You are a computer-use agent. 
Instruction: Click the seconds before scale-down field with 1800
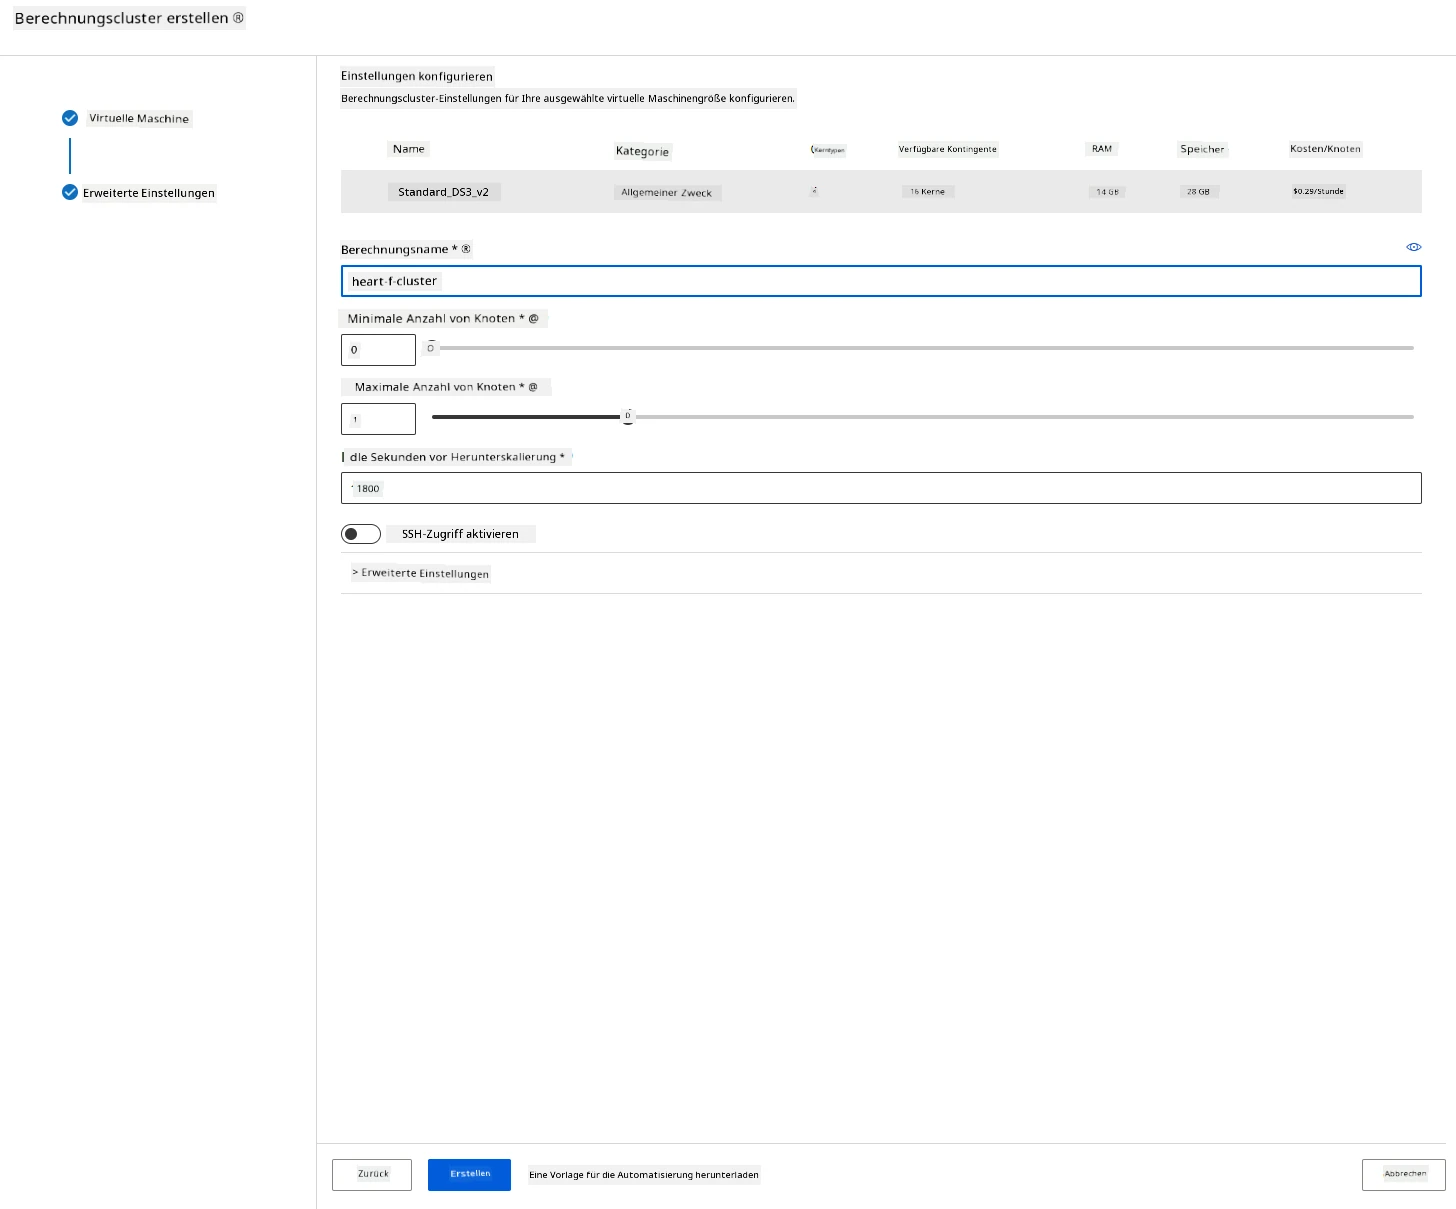[881, 488]
